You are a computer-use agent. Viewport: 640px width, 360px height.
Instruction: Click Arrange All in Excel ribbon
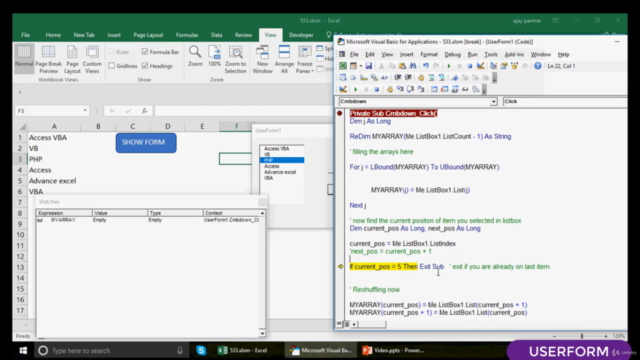pos(284,59)
